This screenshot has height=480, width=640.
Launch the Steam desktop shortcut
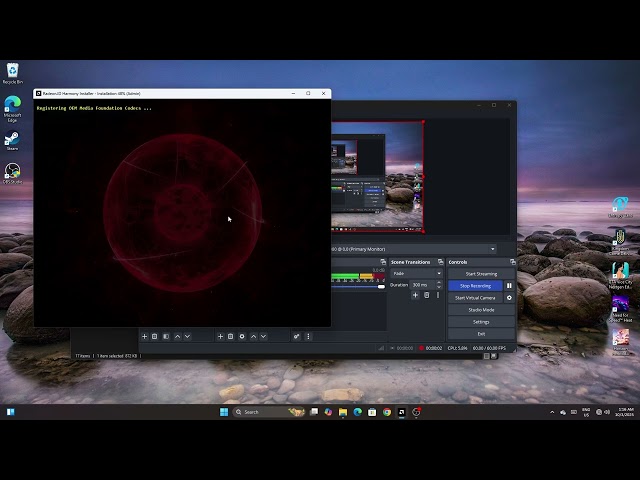pos(12,141)
